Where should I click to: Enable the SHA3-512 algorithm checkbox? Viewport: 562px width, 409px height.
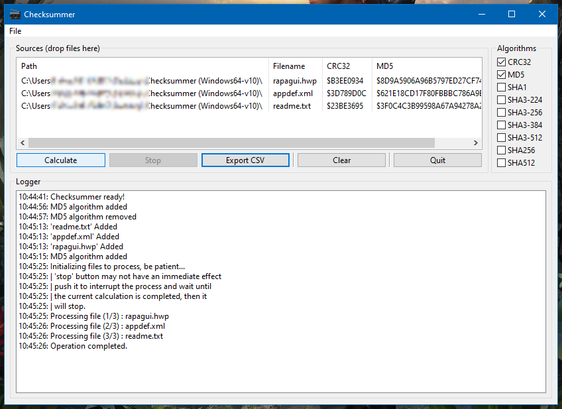coord(501,137)
